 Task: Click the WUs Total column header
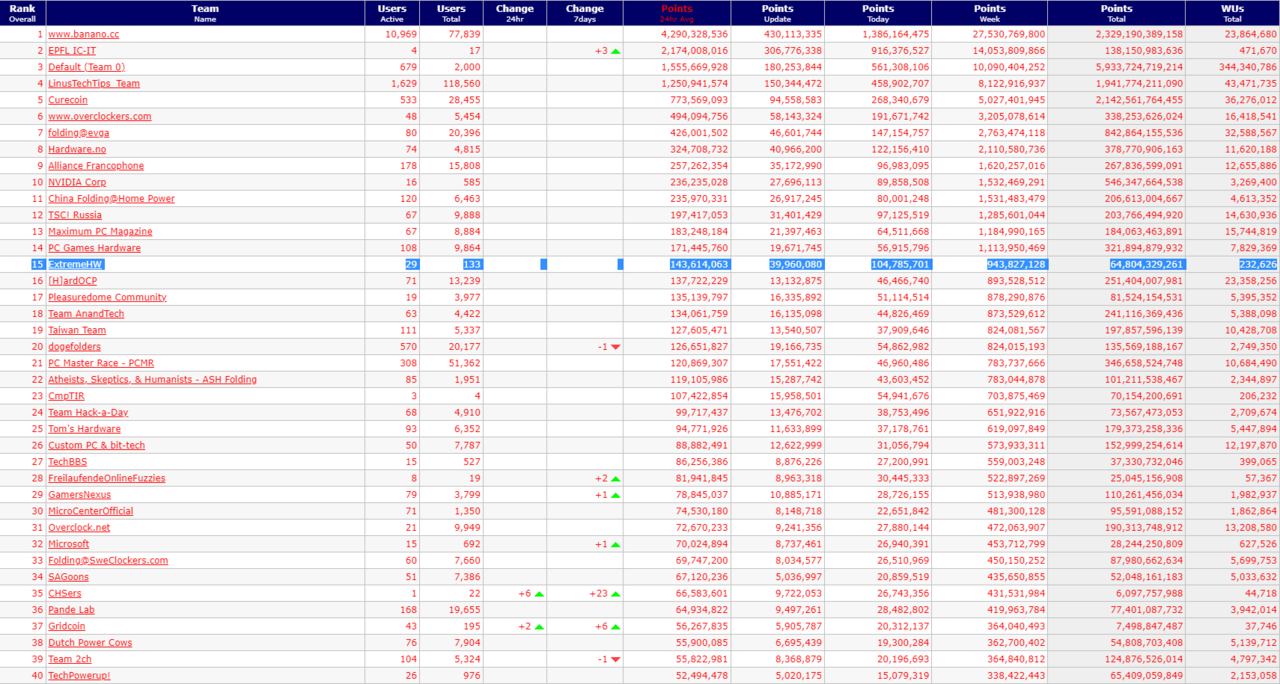click(1232, 13)
